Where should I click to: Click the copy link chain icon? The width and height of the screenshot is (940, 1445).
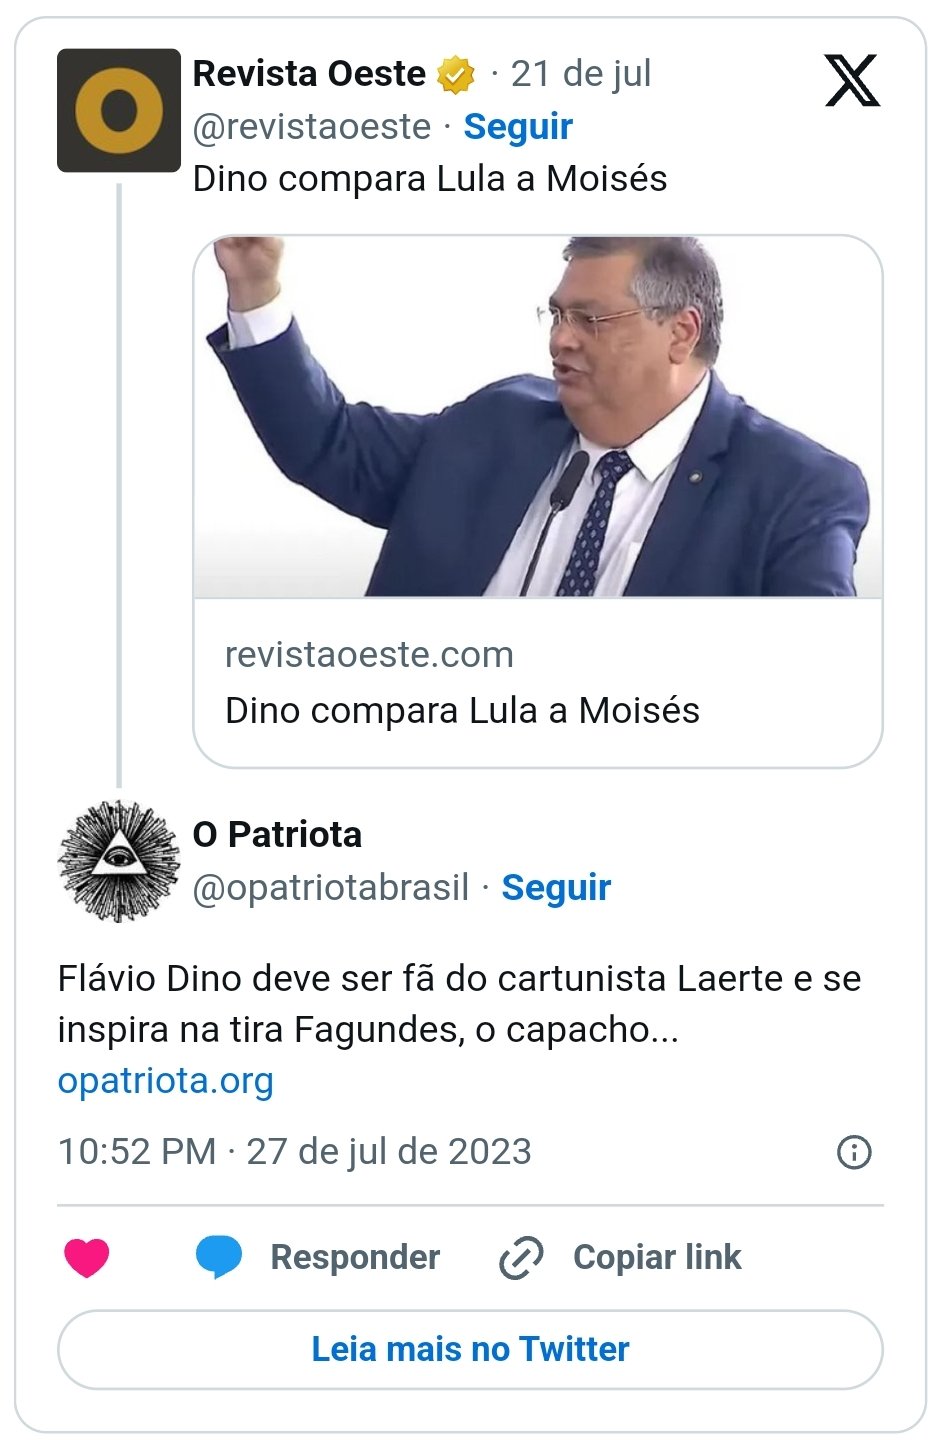click(x=521, y=1257)
